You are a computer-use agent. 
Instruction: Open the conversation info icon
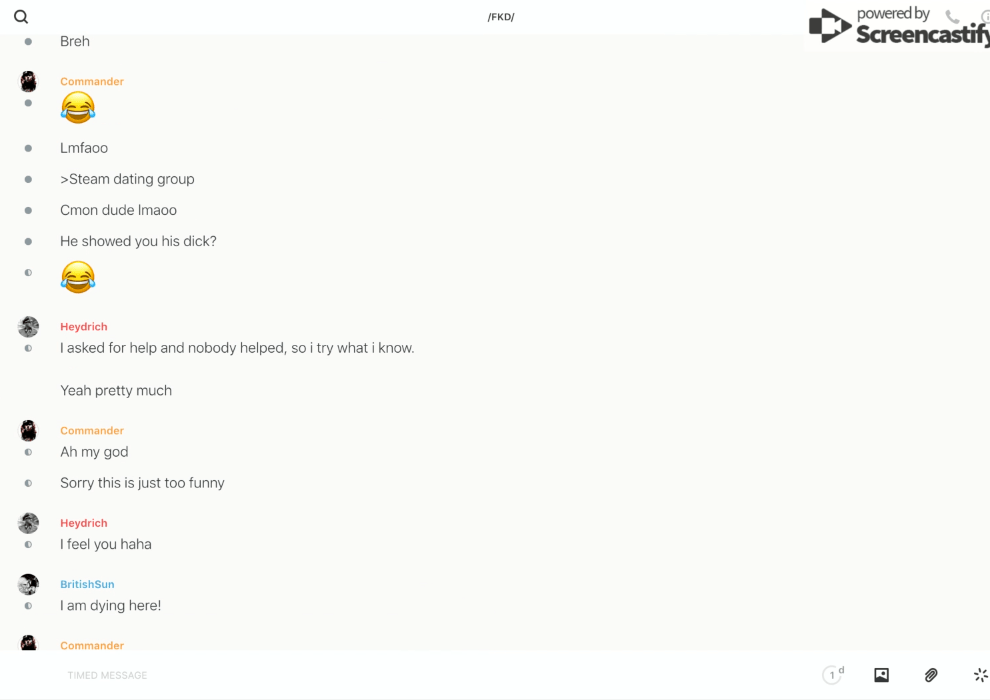[985, 17]
